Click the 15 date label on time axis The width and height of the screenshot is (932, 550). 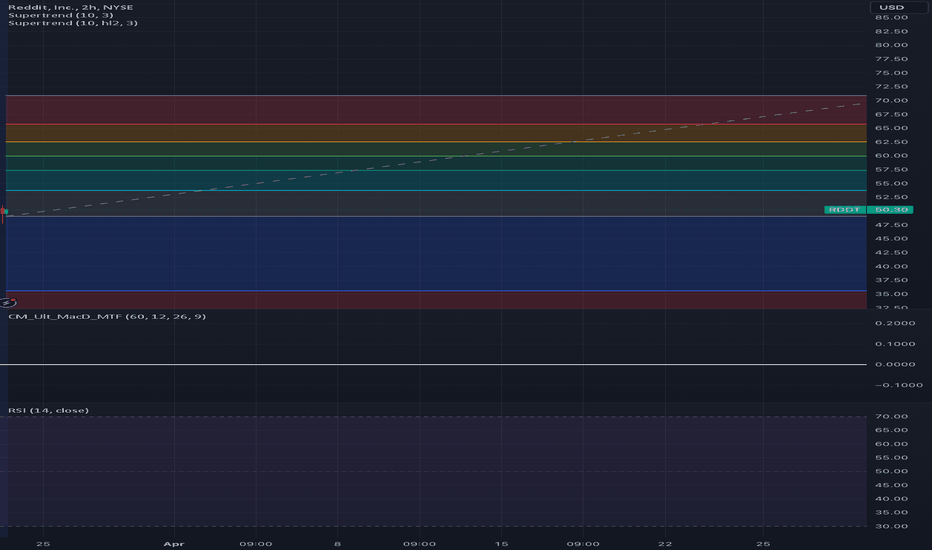pyautogui.click(x=502, y=543)
